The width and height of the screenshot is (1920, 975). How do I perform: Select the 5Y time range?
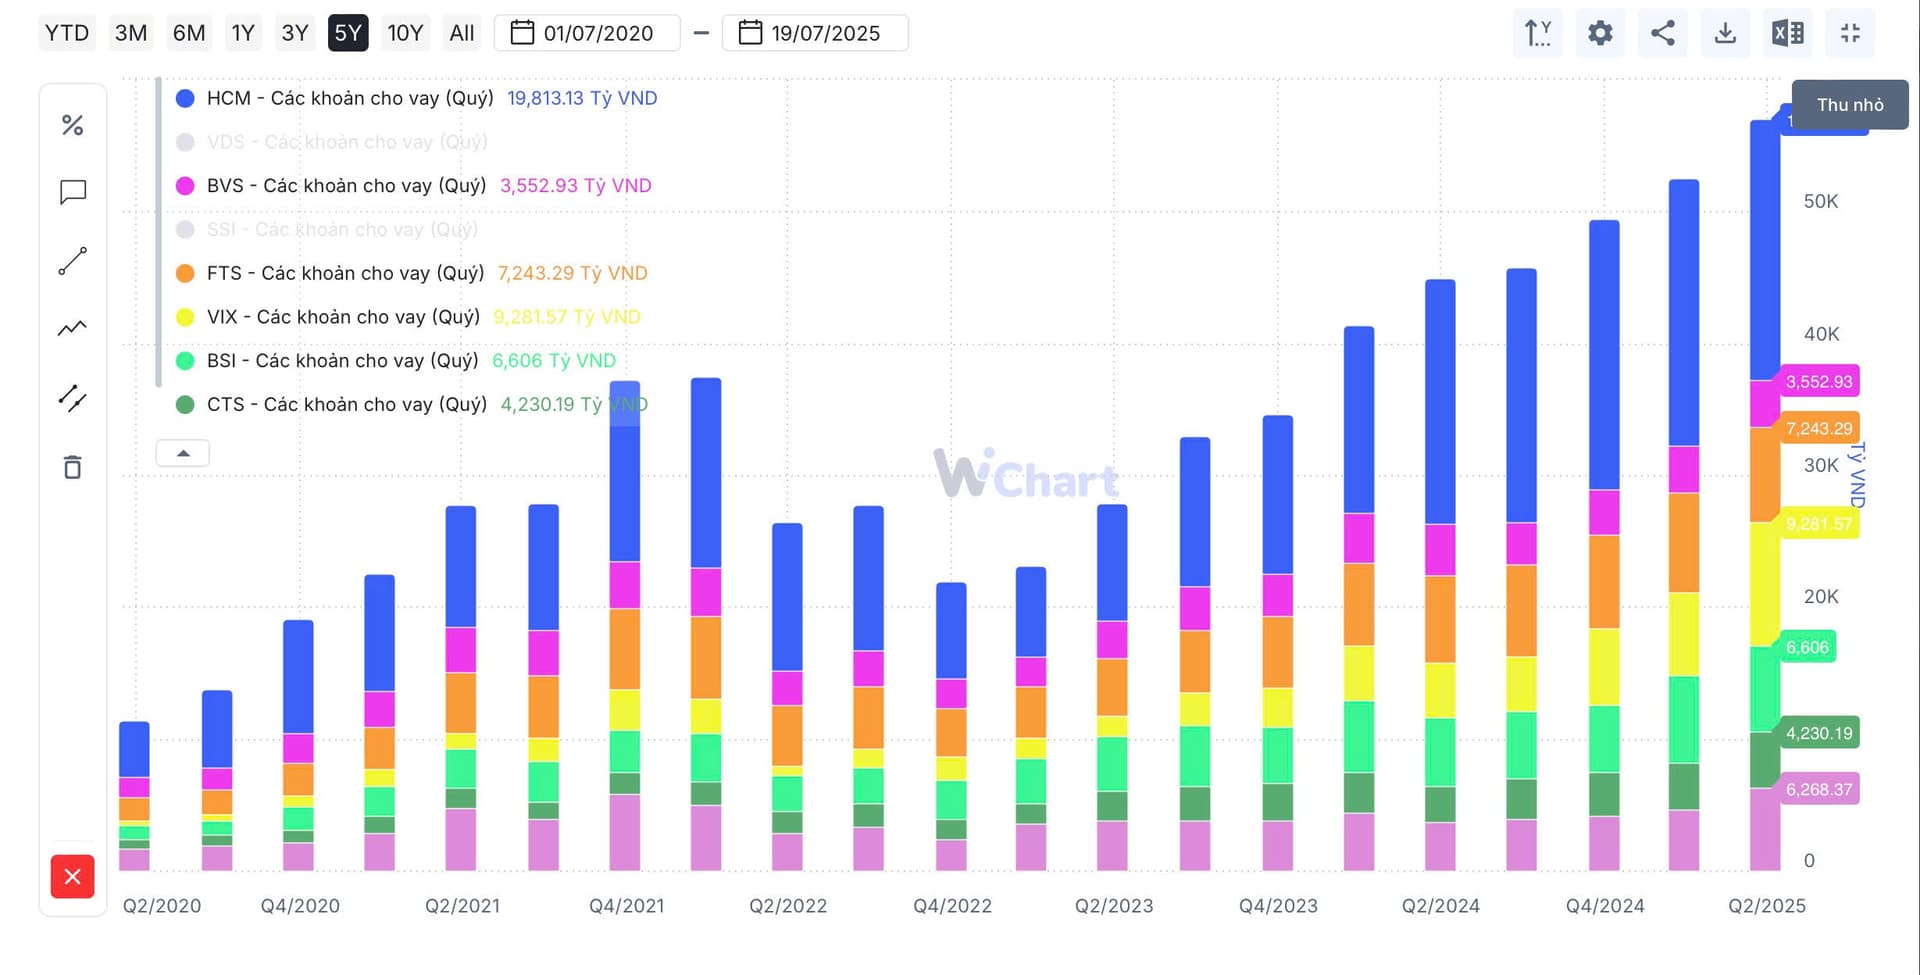348,33
